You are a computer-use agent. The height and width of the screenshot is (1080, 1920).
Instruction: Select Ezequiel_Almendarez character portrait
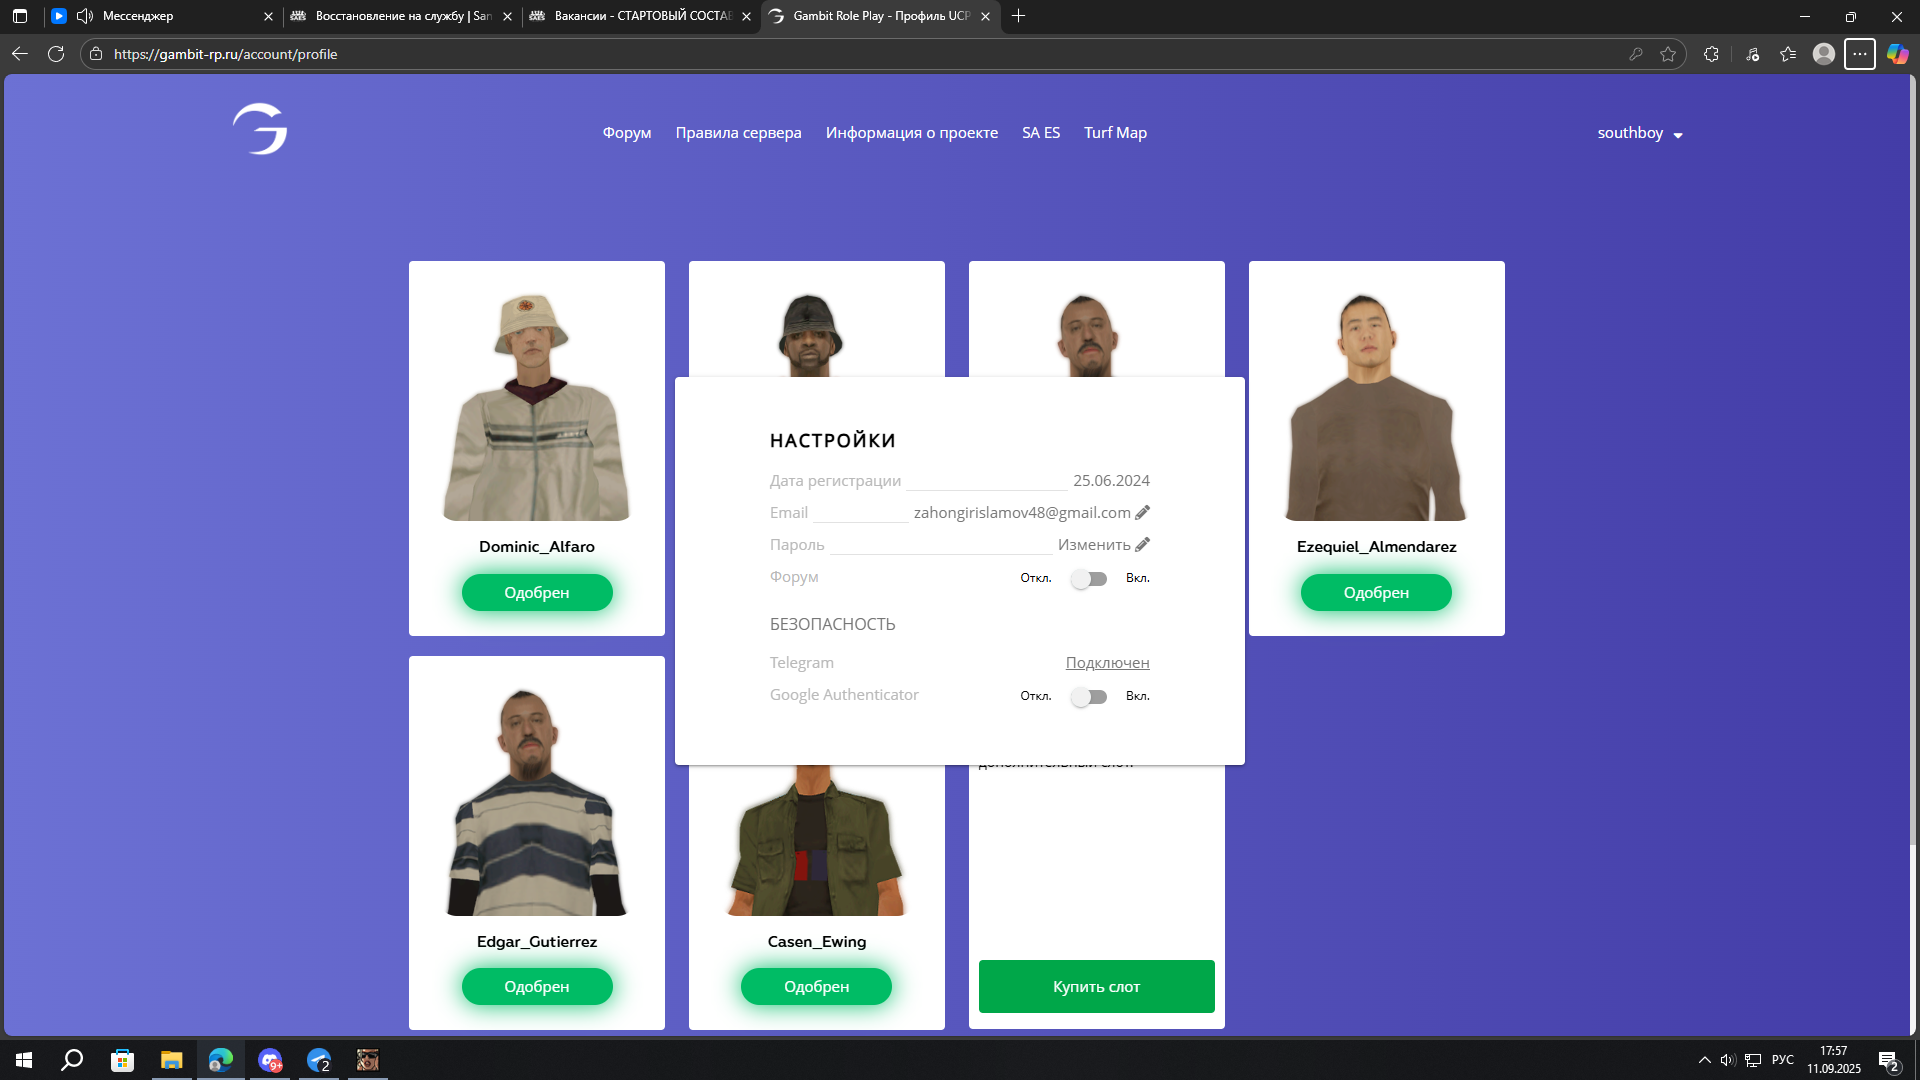click(1376, 406)
